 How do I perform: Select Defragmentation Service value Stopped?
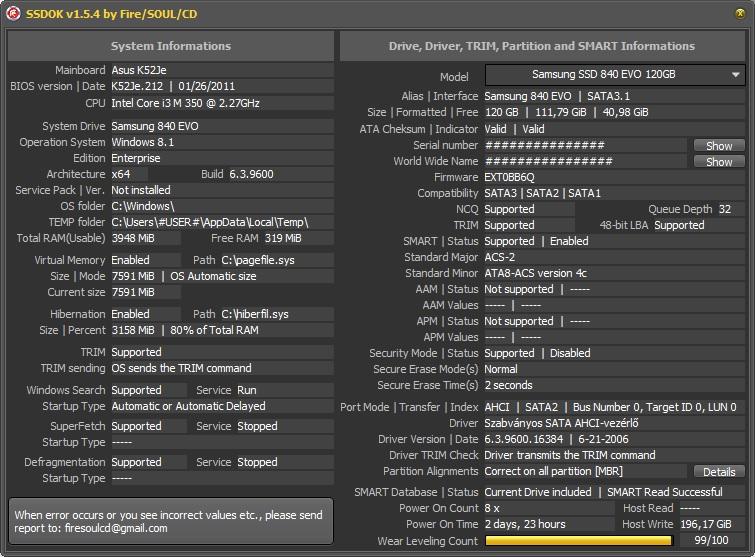pos(257,462)
